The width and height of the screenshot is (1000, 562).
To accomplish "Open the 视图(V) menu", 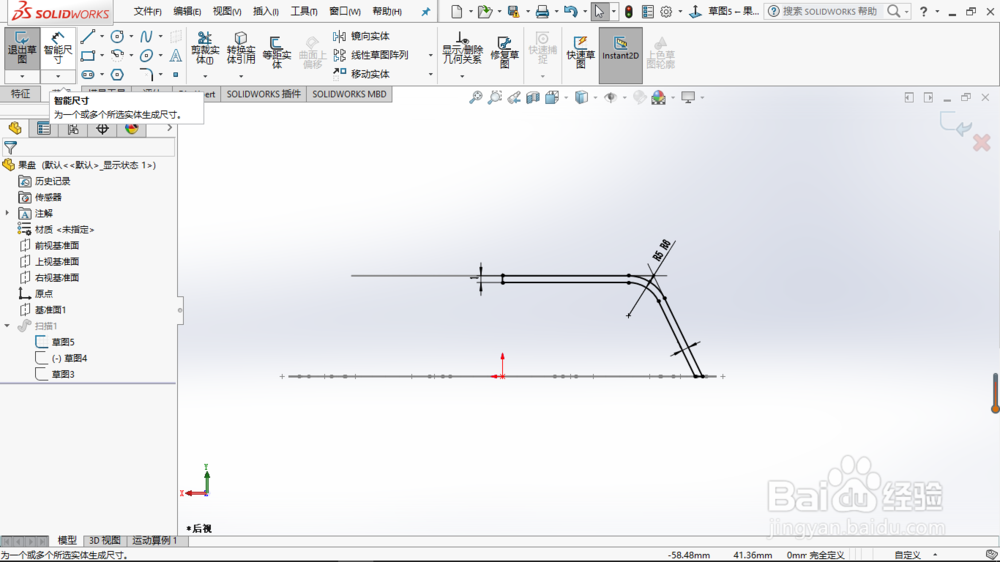I will click(x=226, y=11).
